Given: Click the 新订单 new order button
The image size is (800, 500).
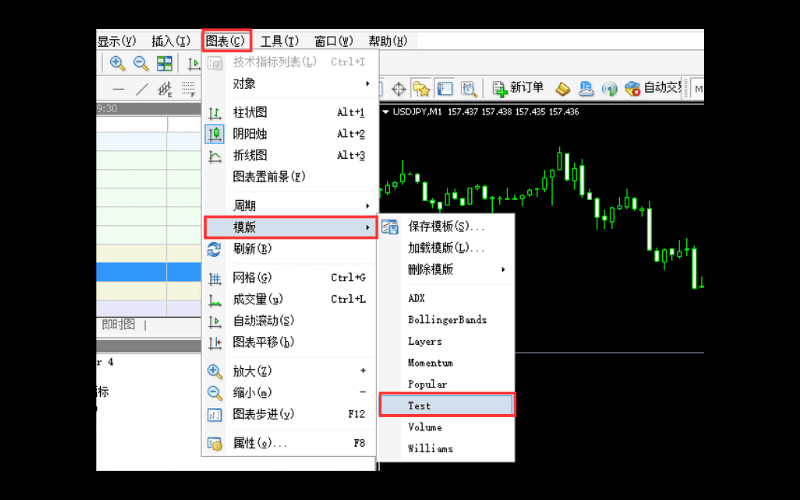Looking at the screenshot, I should (518, 88).
